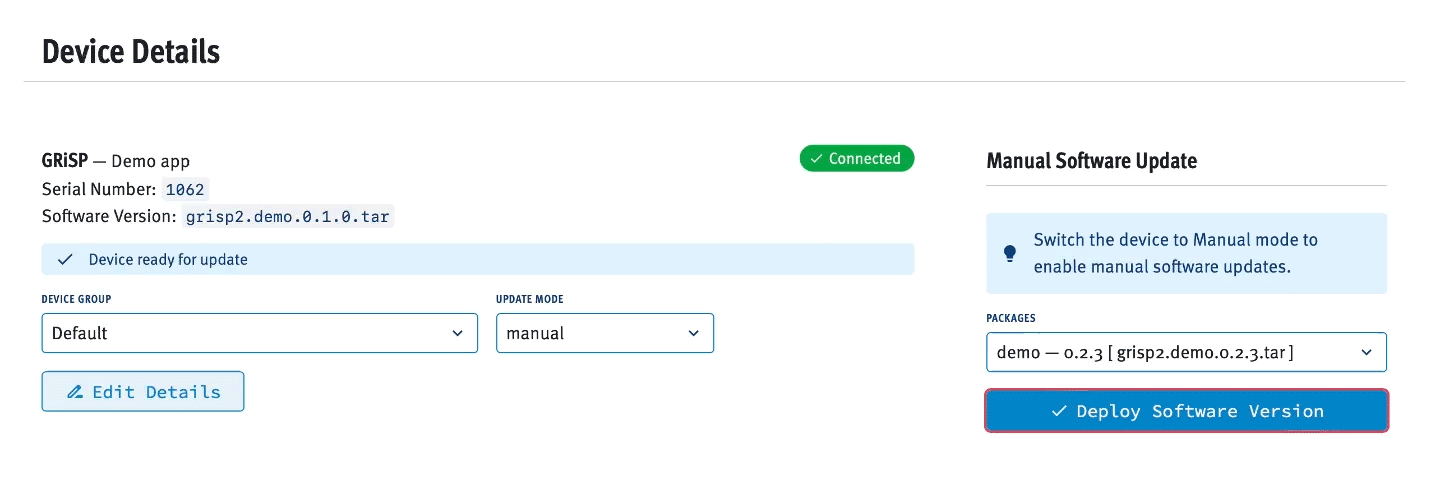This screenshot has height=480, width=1440.
Task: Click the GRiSP Demo app device name
Action: (116, 161)
